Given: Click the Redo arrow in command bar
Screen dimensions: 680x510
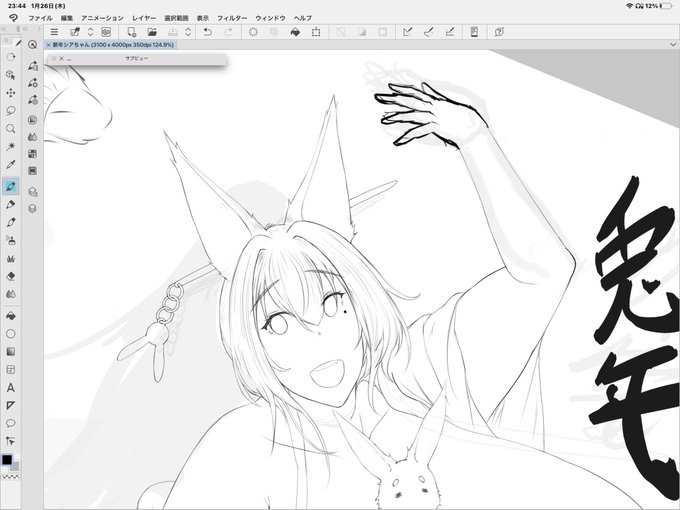Looking at the screenshot, I should [x=228, y=32].
